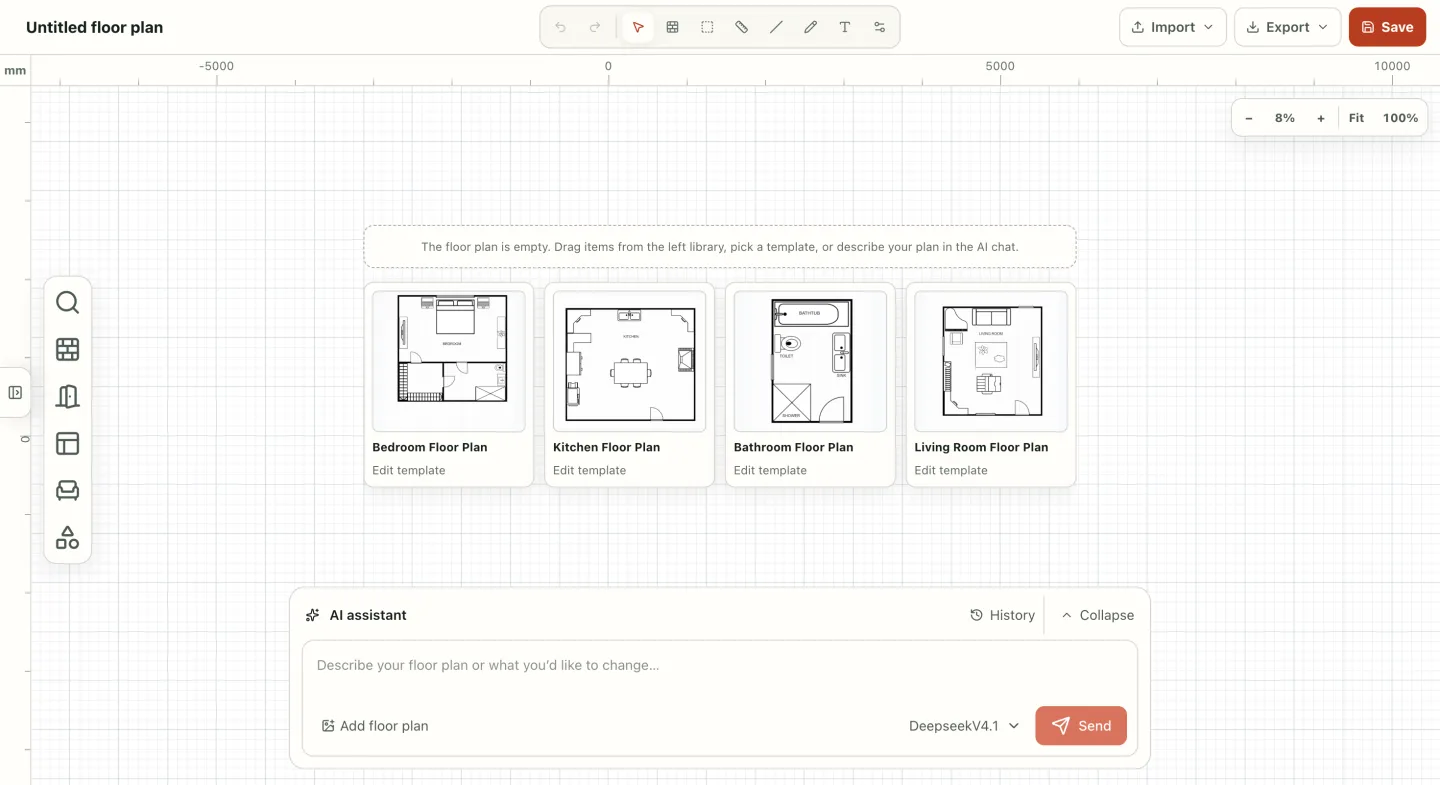The width and height of the screenshot is (1440, 785).
Task: Click Edit template under Bathroom Floor Plan
Action: tap(770, 470)
